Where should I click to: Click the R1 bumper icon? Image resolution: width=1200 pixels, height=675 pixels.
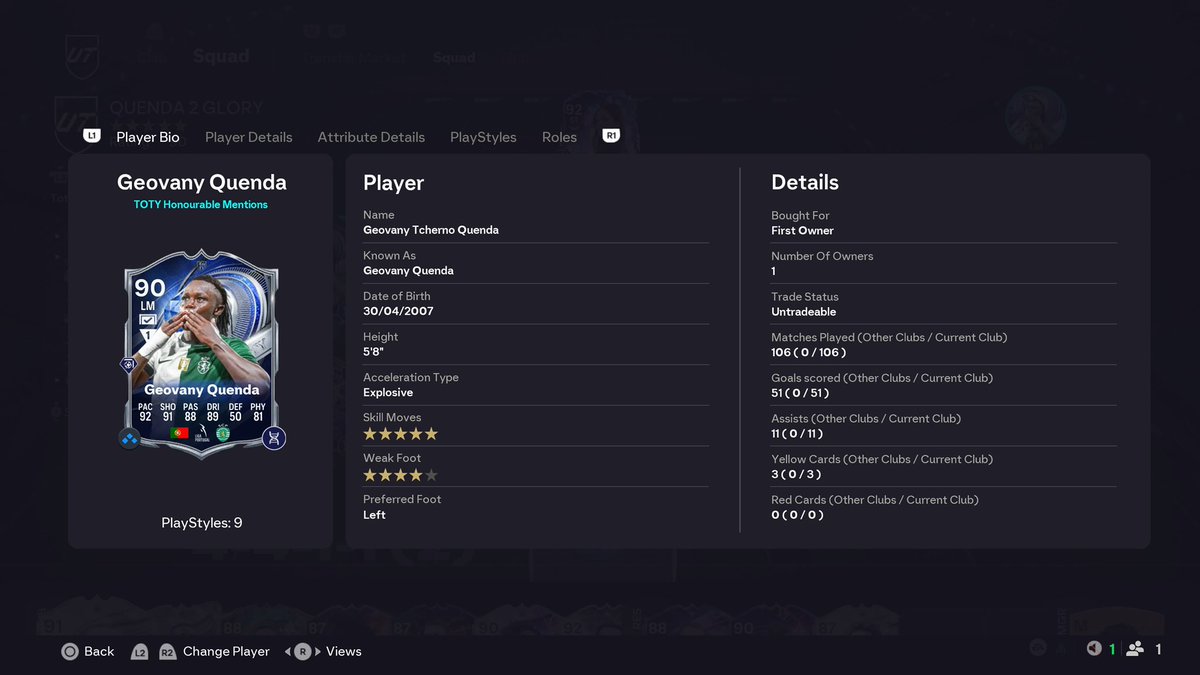pyautogui.click(x=611, y=135)
